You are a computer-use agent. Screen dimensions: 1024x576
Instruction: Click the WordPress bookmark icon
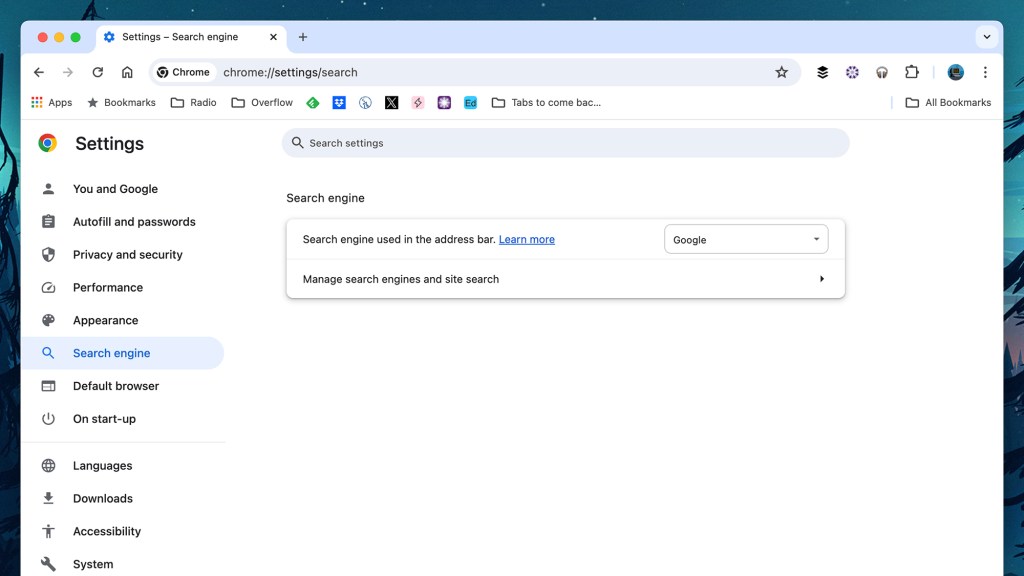pyautogui.click(x=365, y=102)
